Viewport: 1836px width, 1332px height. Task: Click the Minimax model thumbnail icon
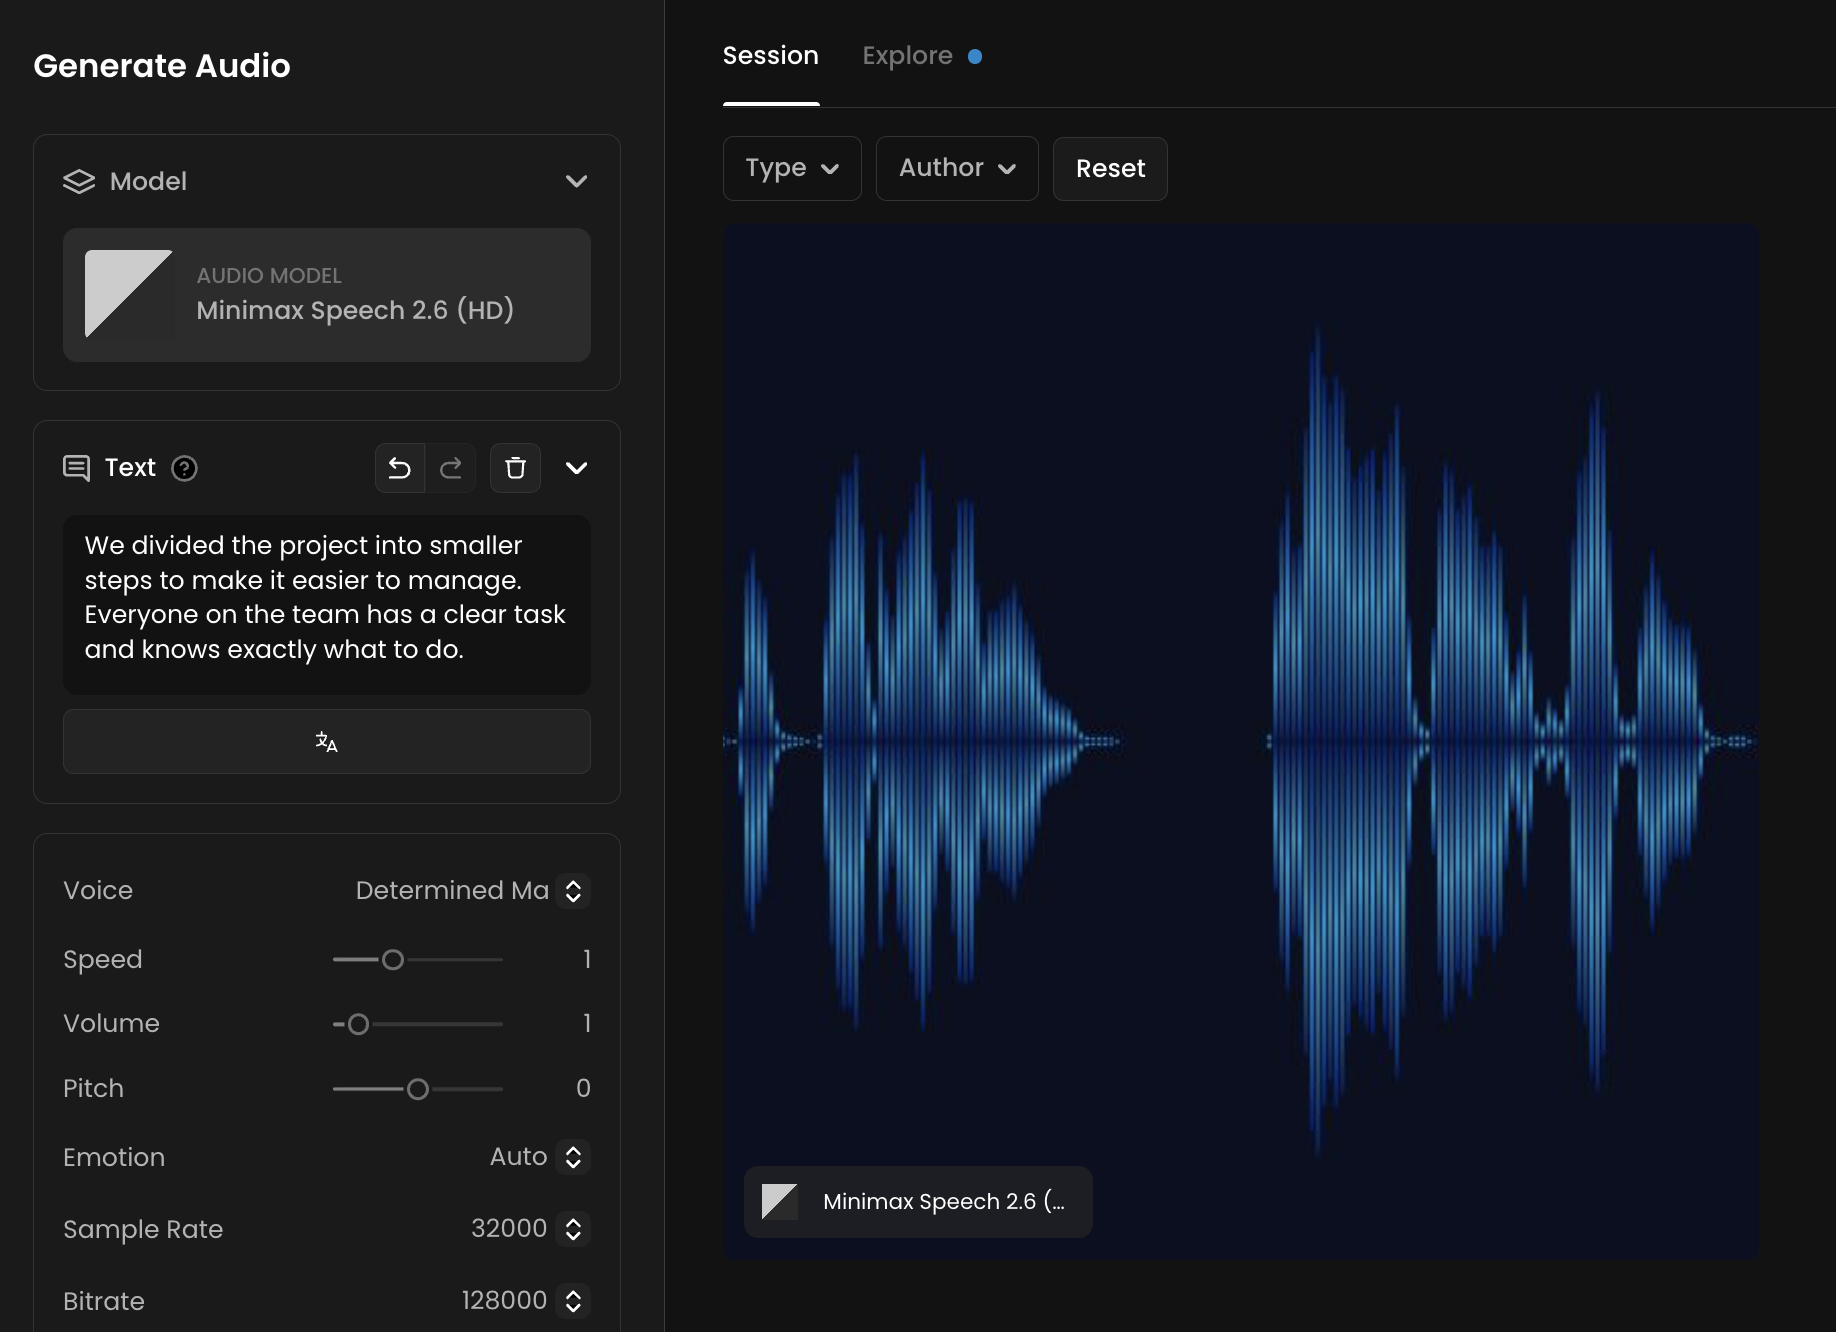click(128, 294)
